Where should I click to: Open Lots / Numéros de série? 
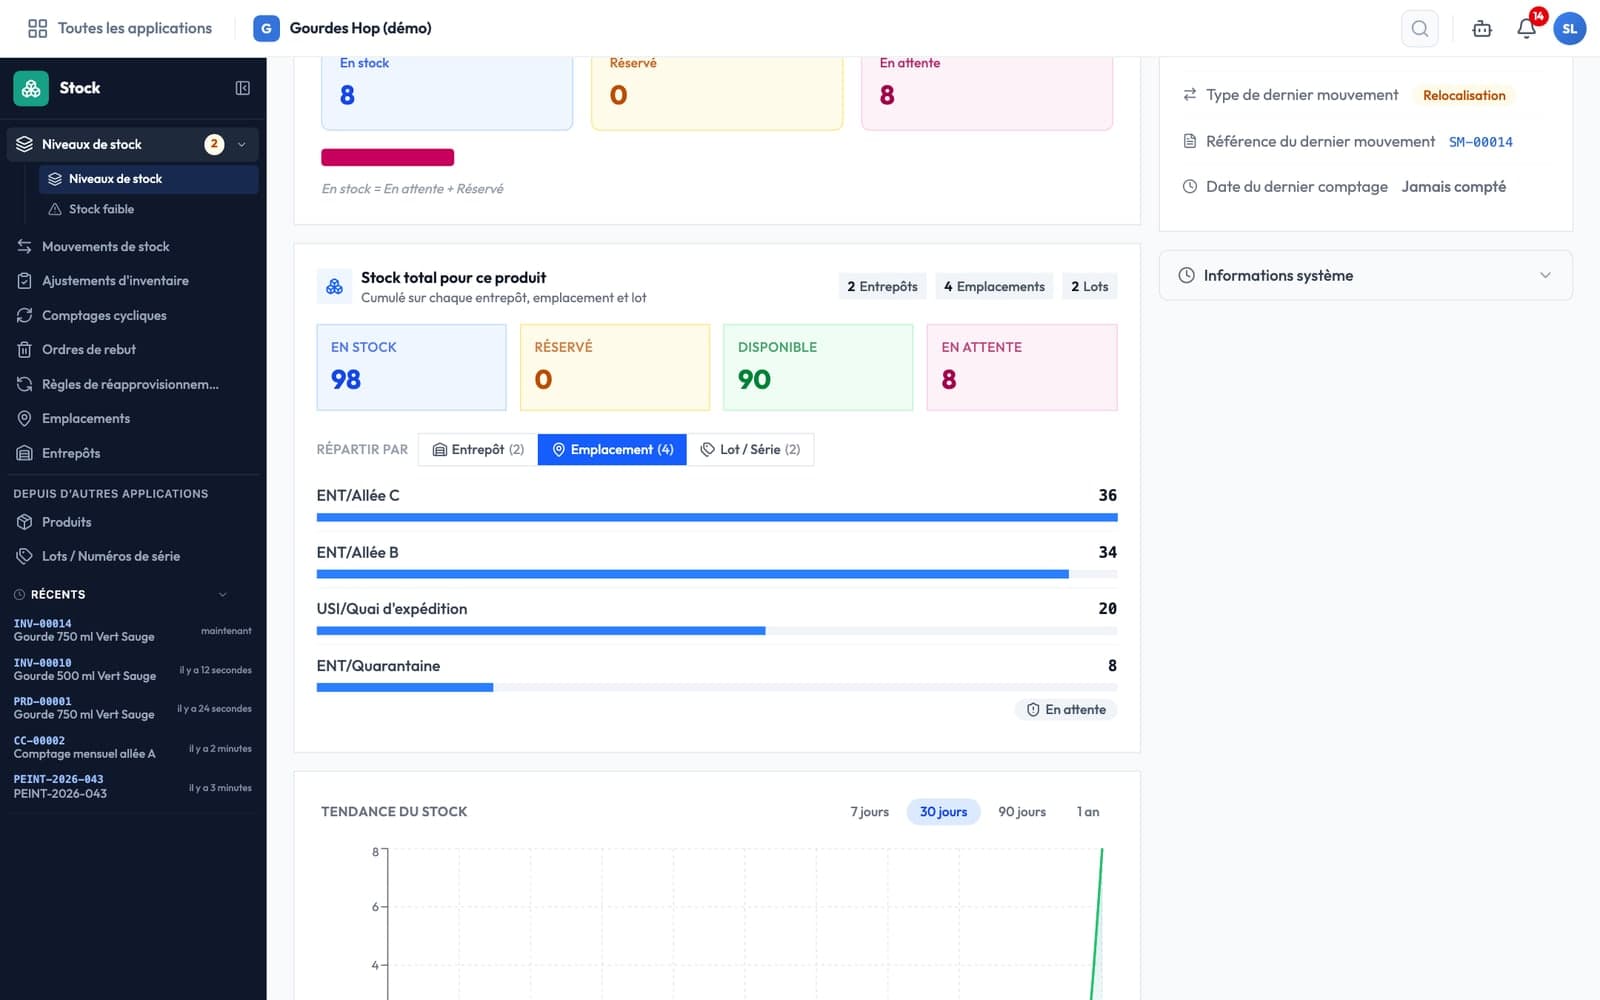coord(133,556)
